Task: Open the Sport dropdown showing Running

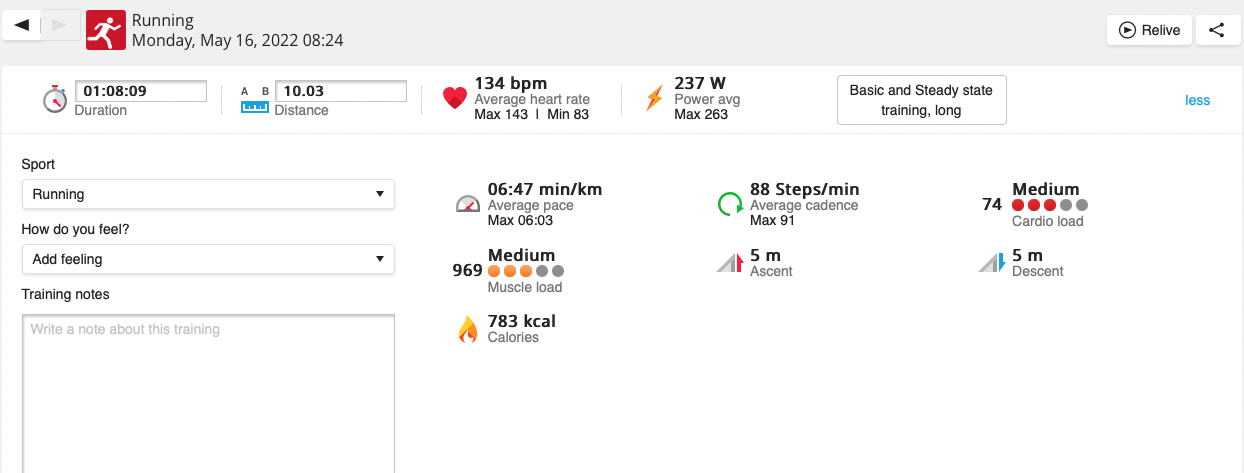Action: point(208,194)
